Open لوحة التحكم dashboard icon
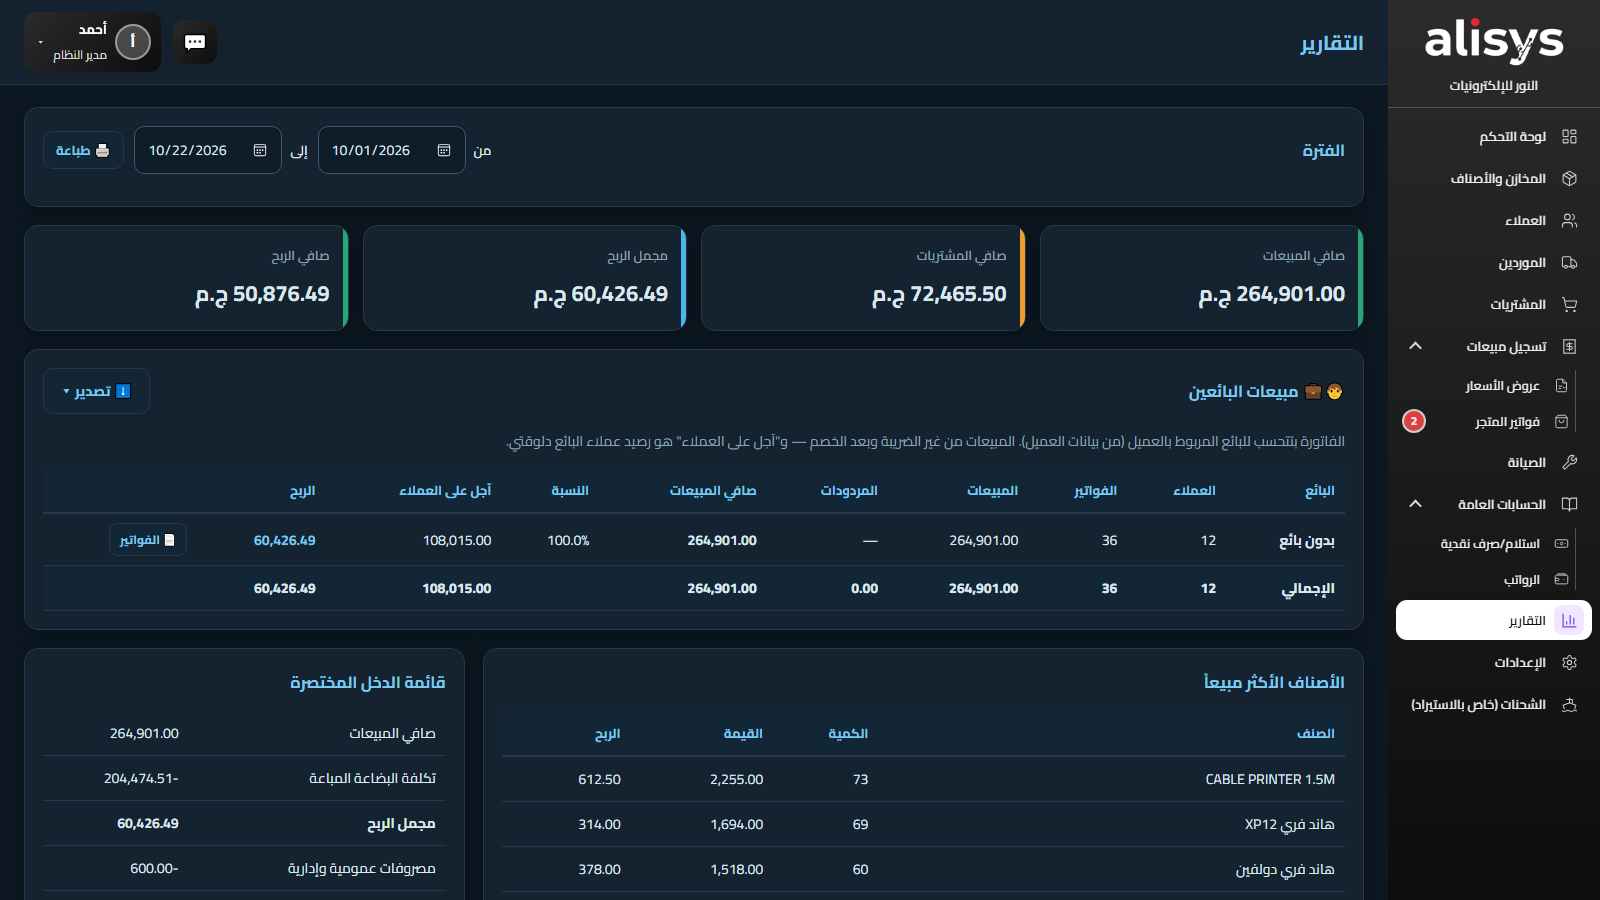Image resolution: width=1600 pixels, height=900 pixels. (x=1569, y=136)
